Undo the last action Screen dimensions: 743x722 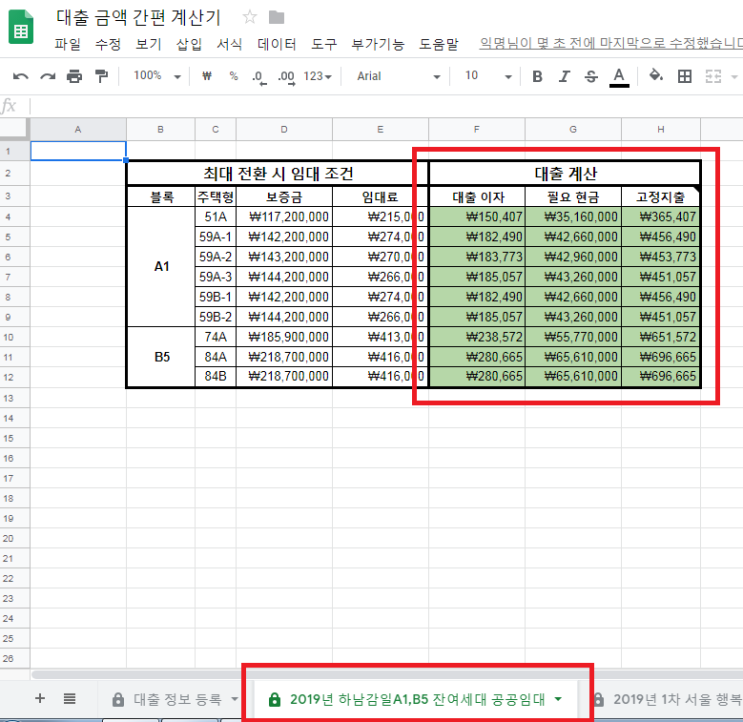point(20,76)
